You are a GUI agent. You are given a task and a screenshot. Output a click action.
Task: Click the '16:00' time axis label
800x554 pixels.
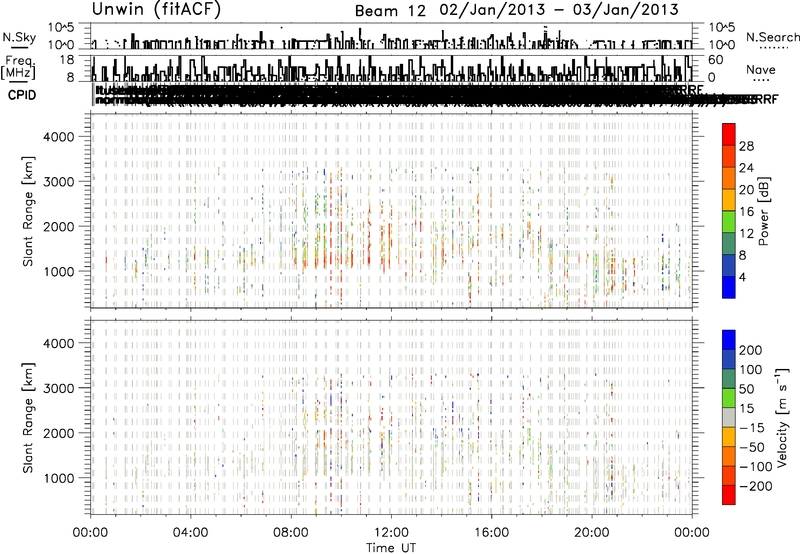pos(491,533)
